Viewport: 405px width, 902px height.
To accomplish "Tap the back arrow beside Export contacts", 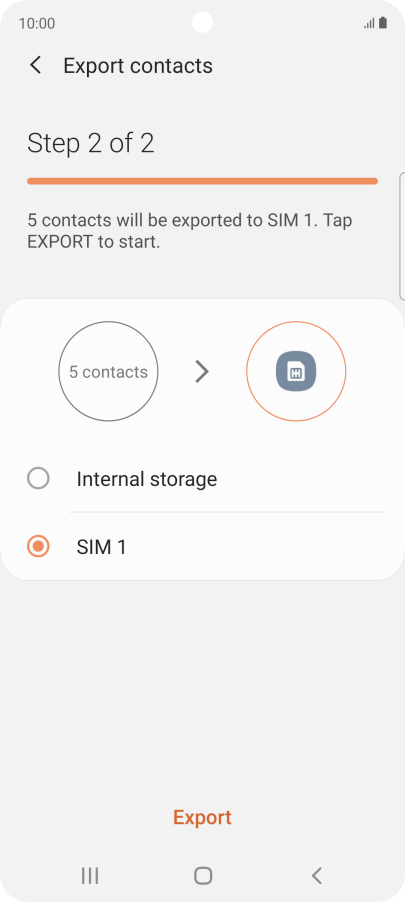I will point(36,66).
